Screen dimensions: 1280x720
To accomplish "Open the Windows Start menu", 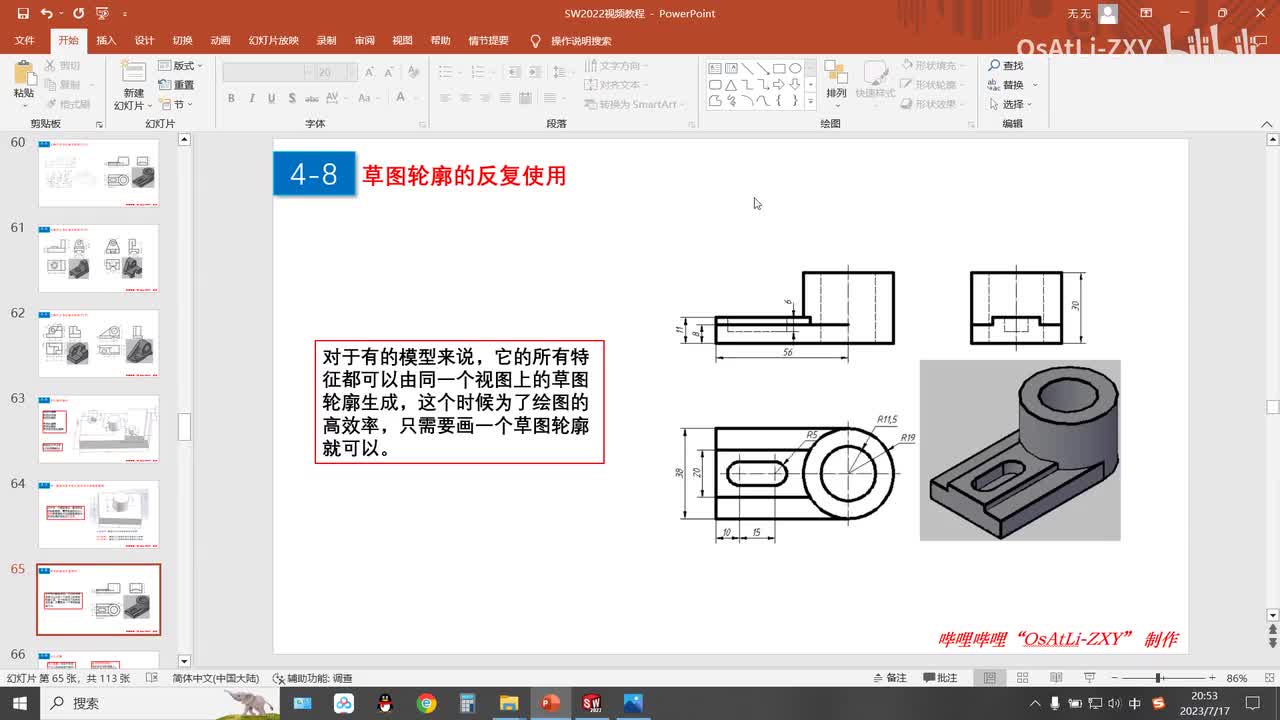I will [x=20, y=703].
